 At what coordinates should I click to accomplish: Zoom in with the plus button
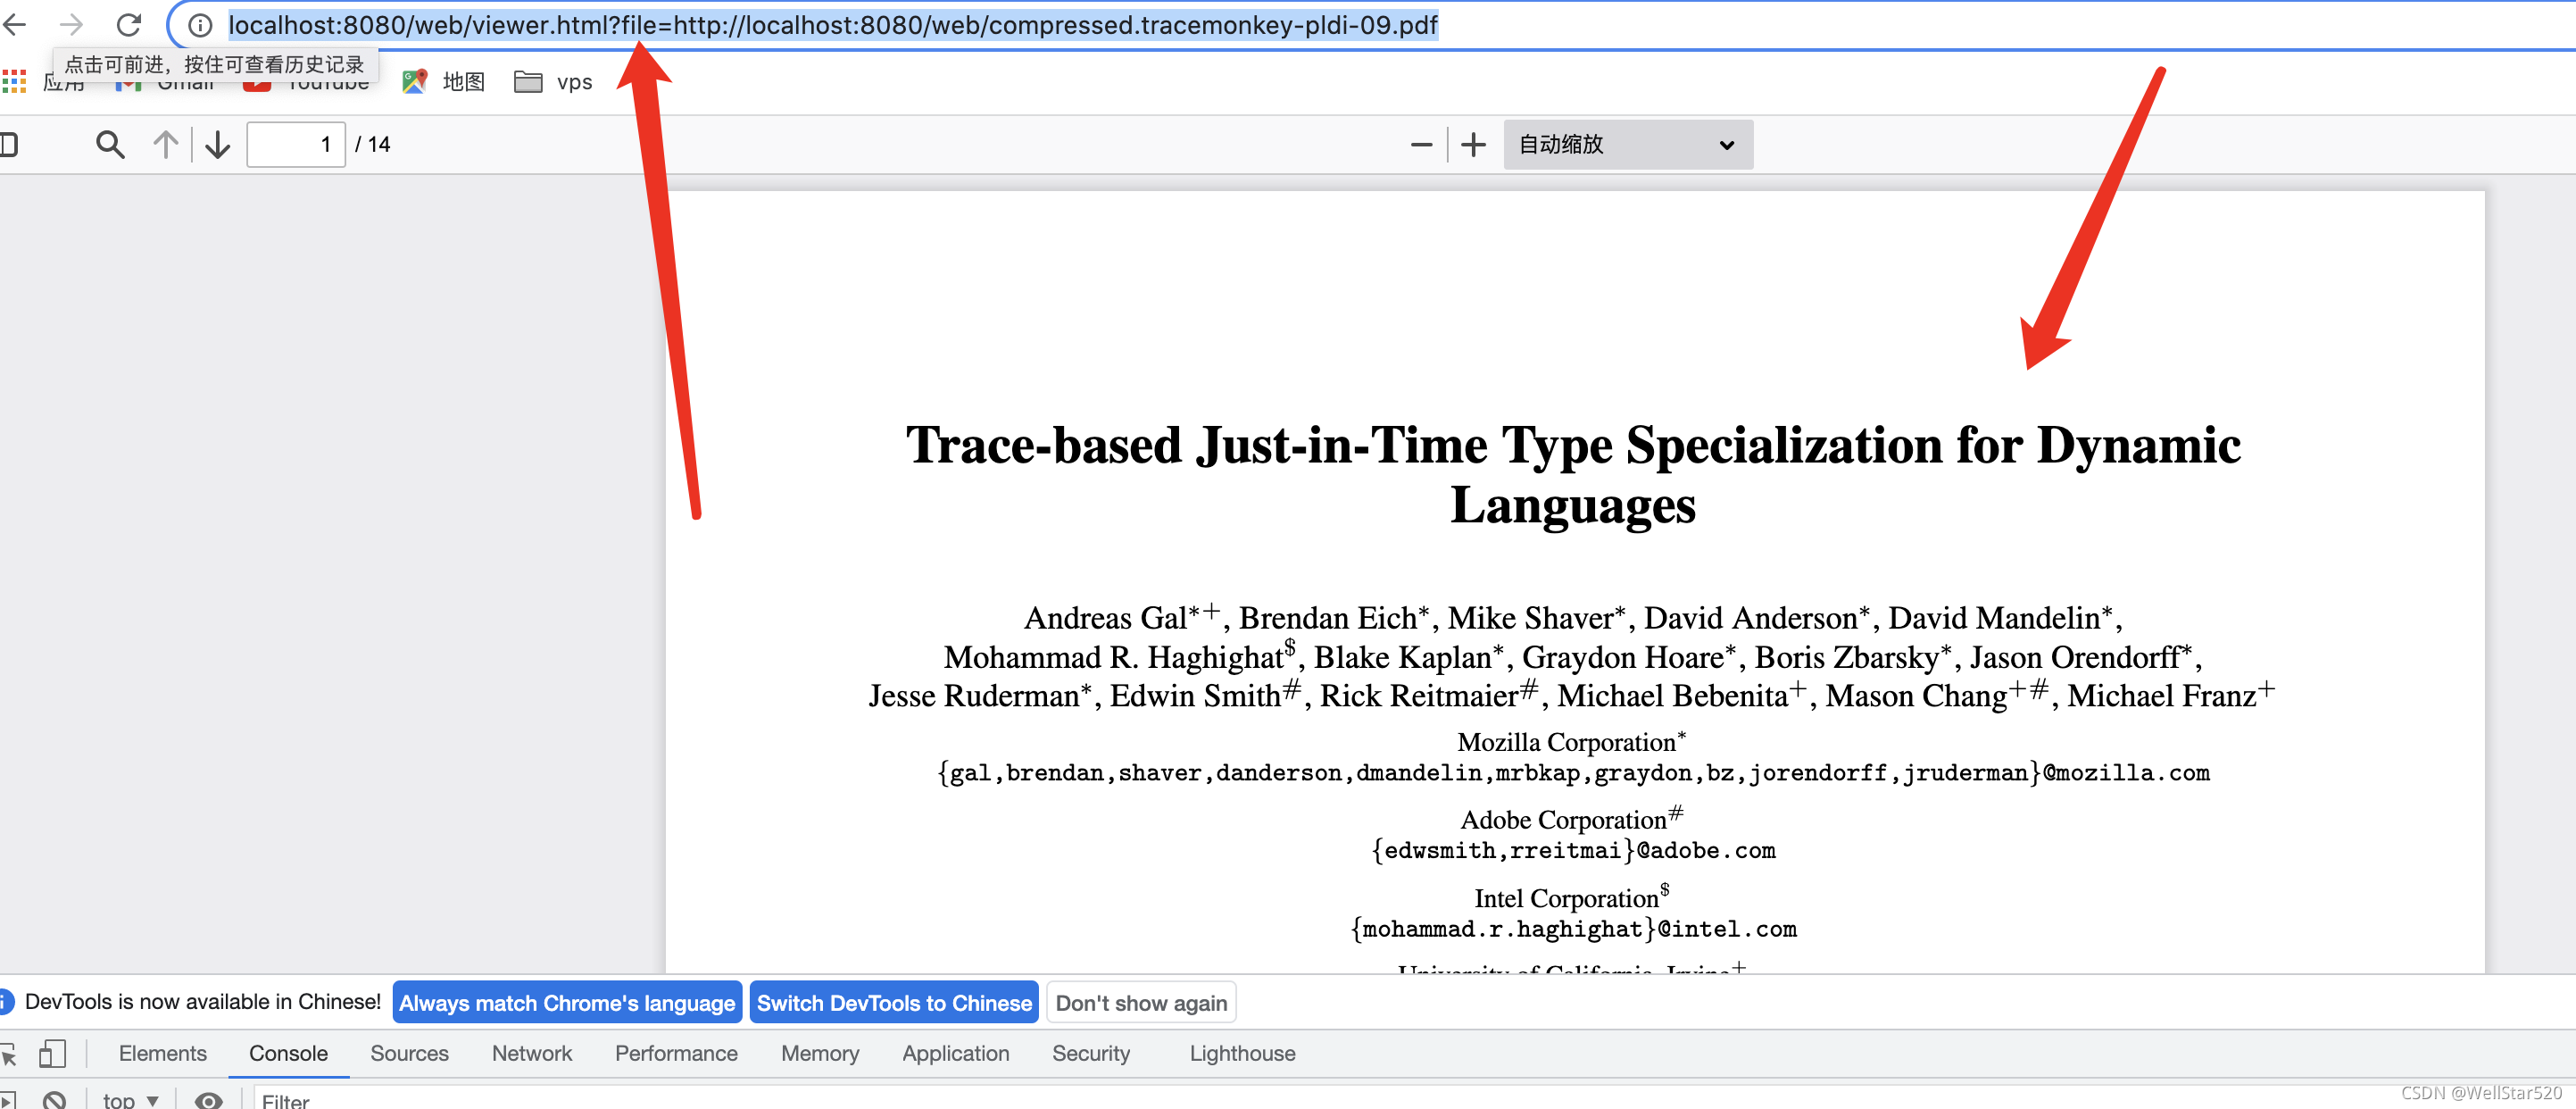coord(1473,145)
